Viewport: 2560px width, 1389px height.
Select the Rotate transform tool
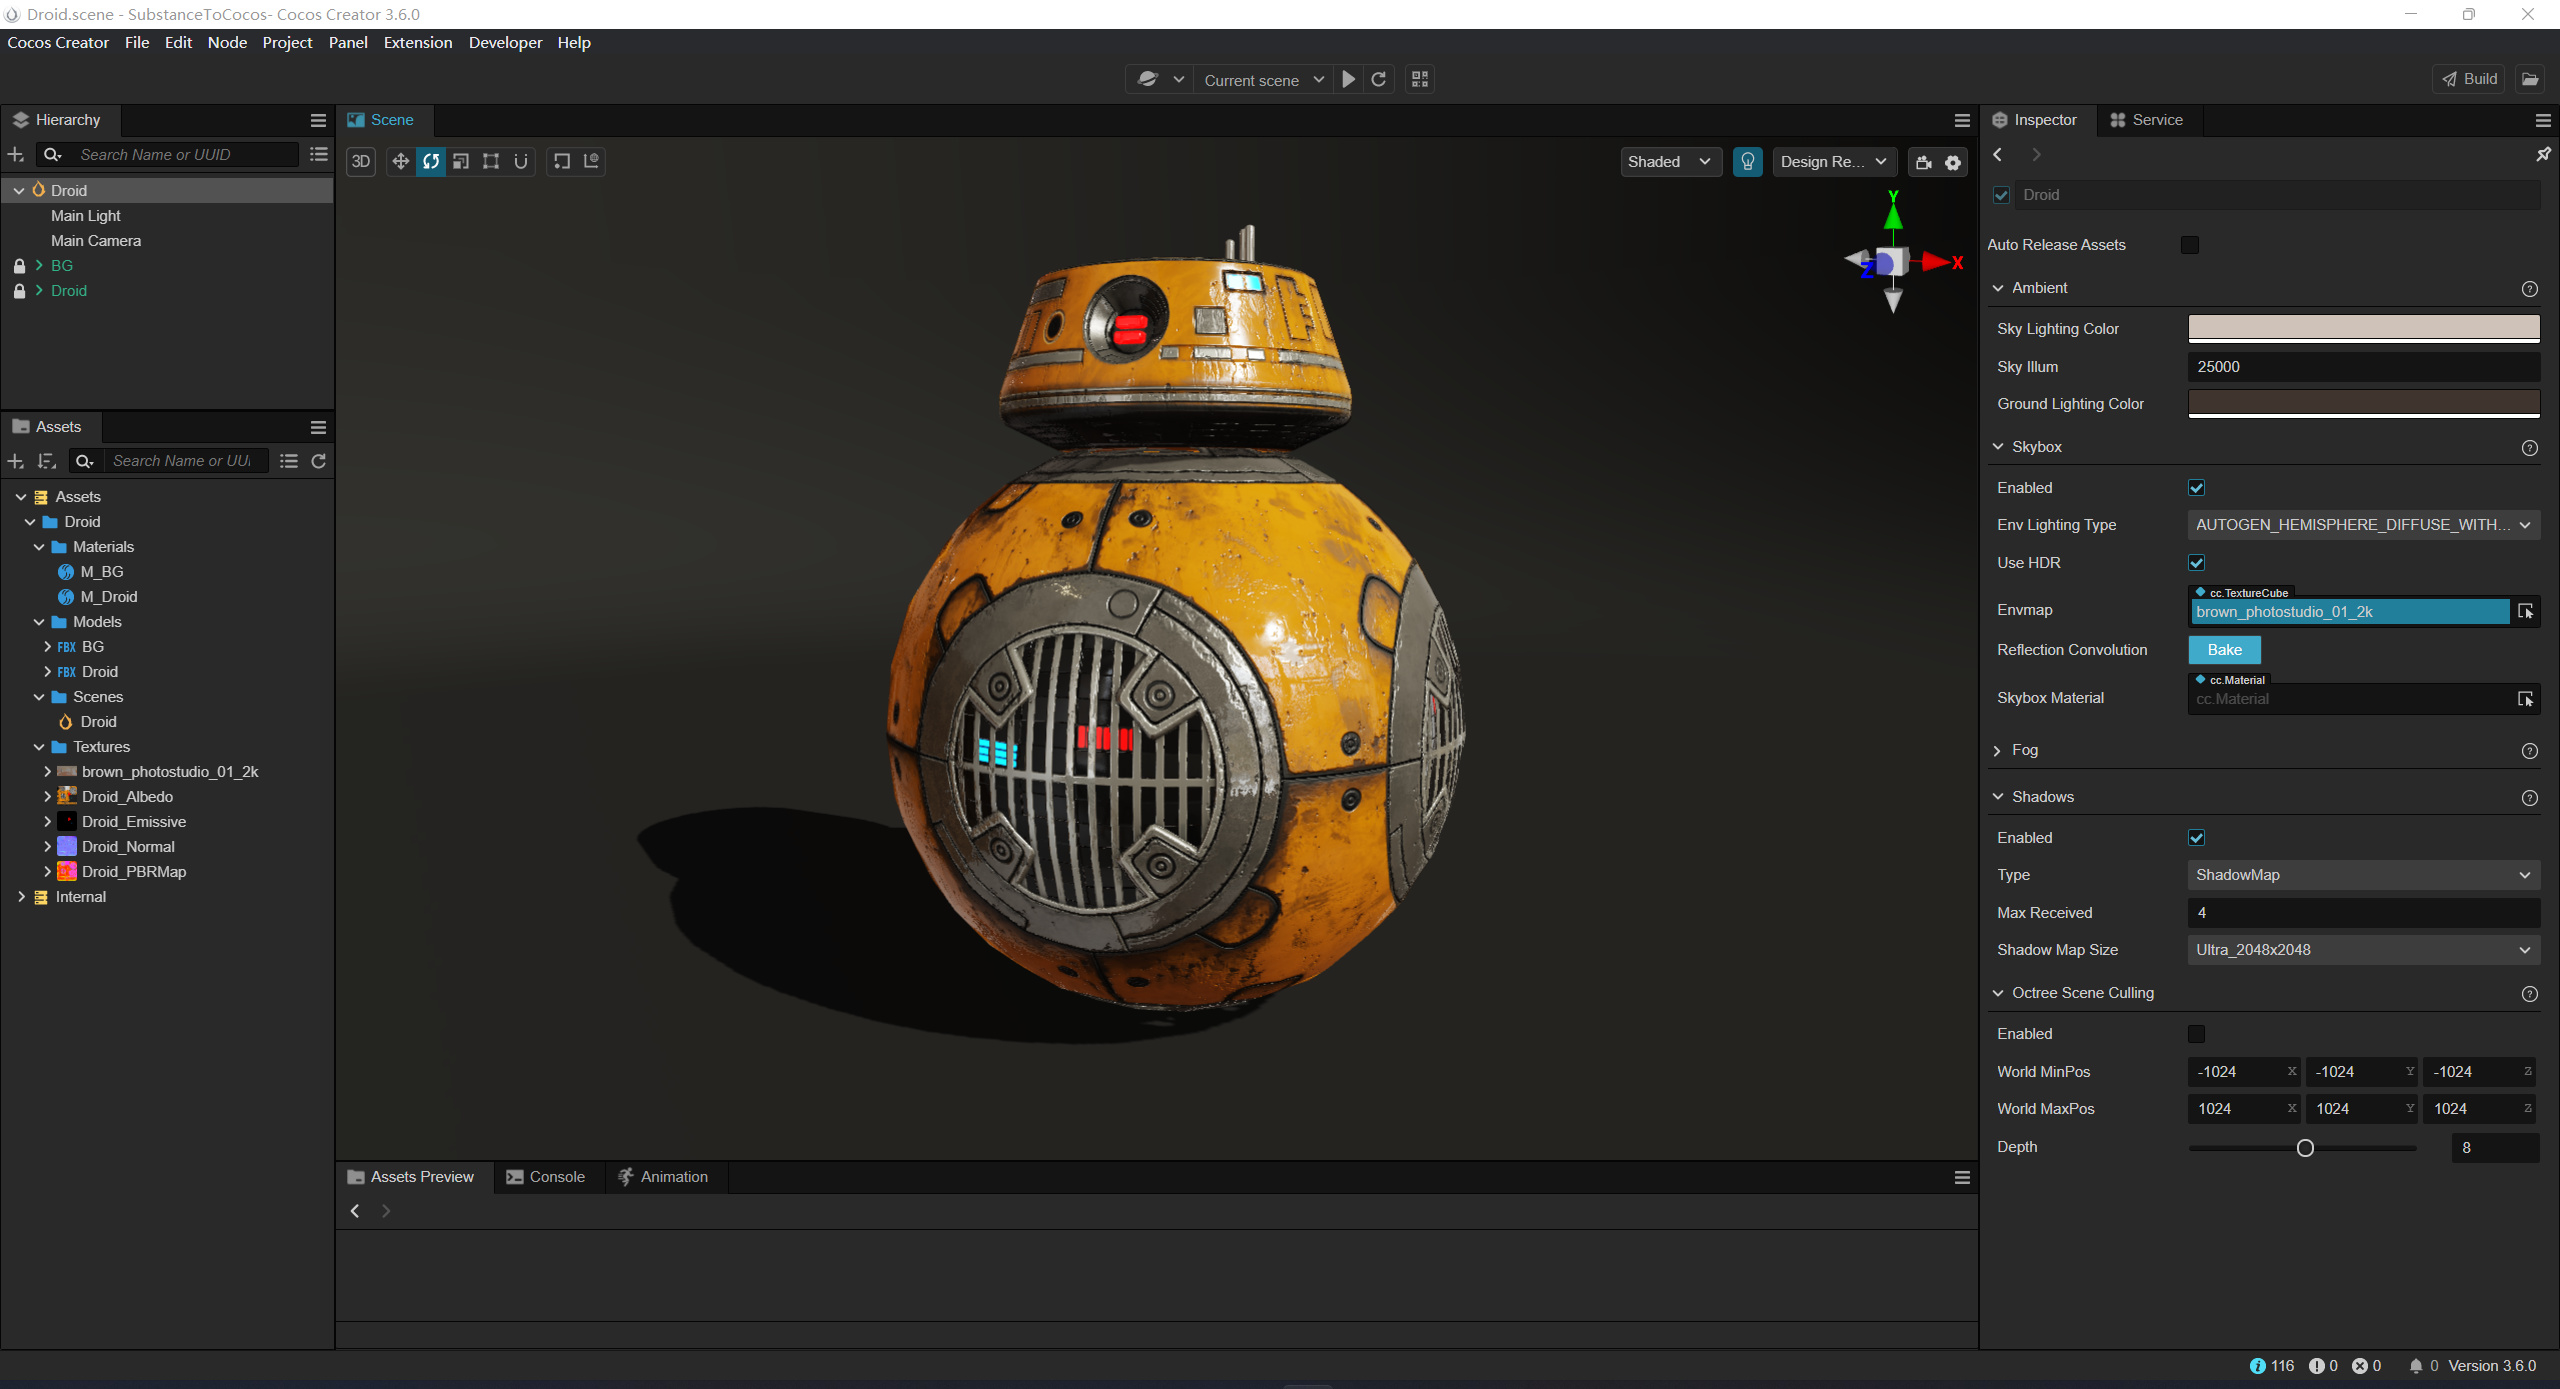(431, 161)
